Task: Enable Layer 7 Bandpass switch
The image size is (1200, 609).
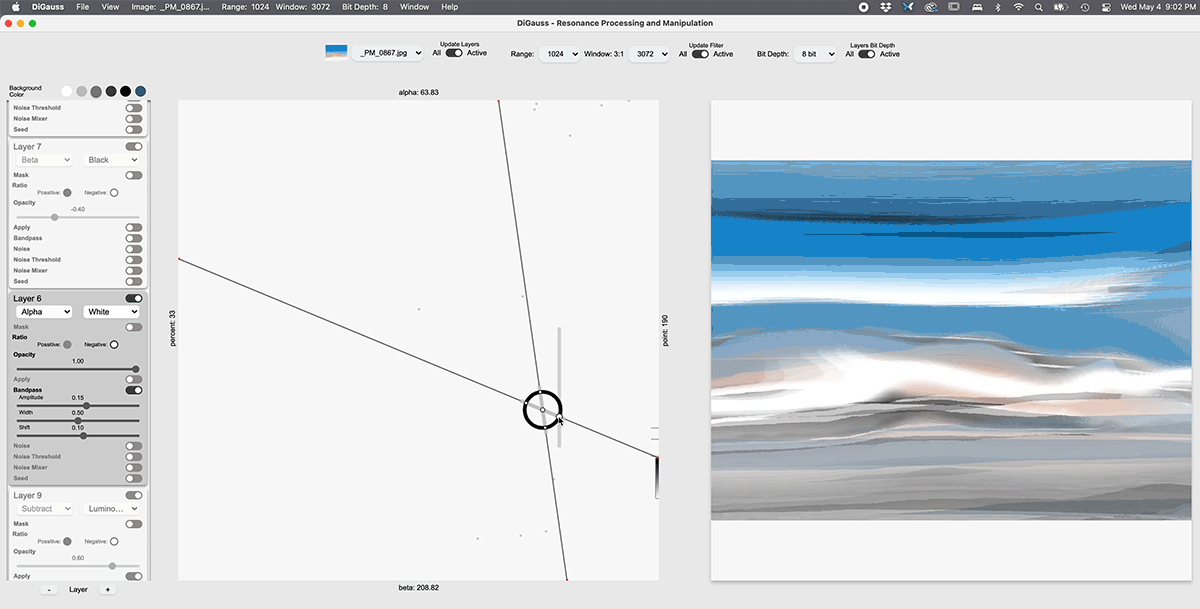Action: click(x=133, y=238)
